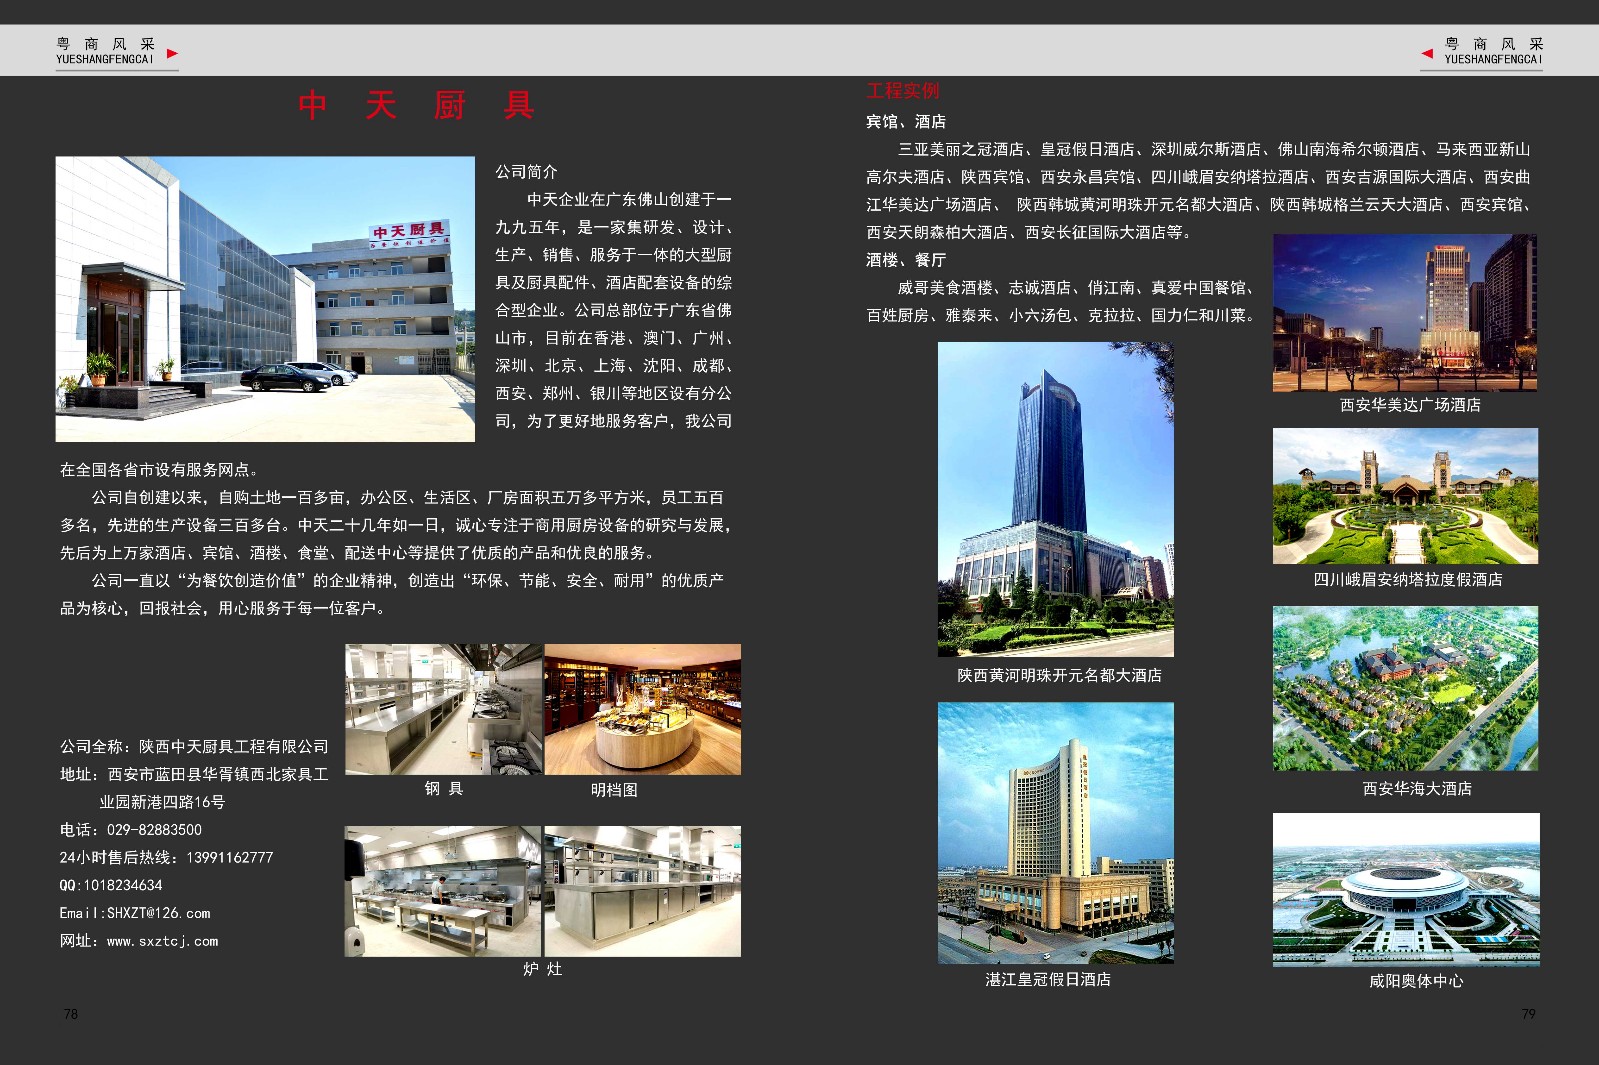Open the 咸阳奥体中心 stadium photo
The width and height of the screenshot is (1599, 1065).
click(1406, 890)
